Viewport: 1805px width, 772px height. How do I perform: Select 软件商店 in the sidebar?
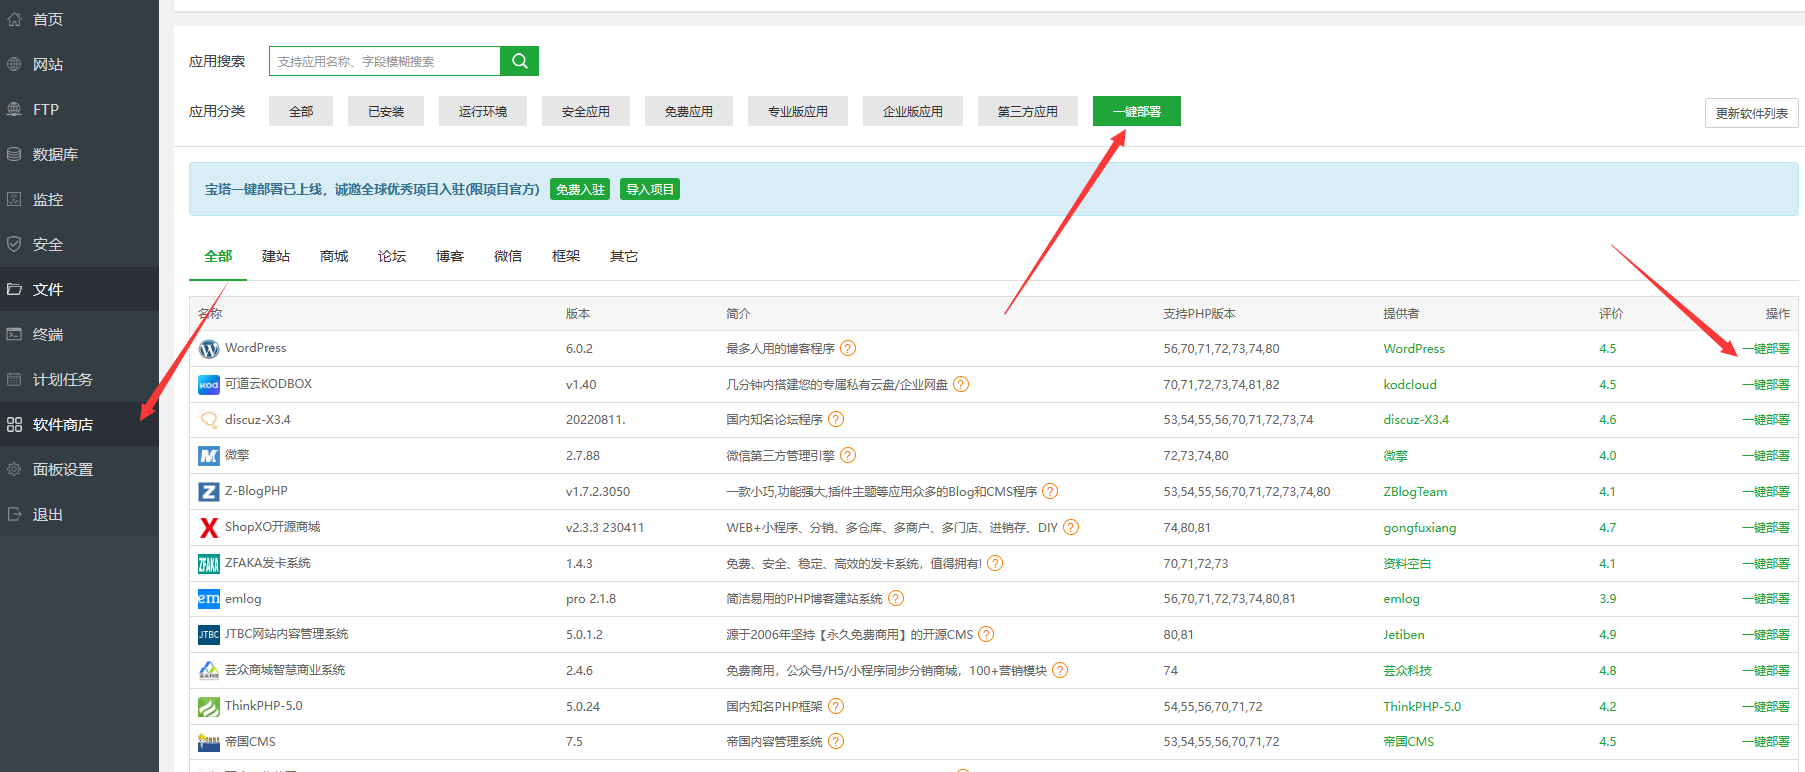[x=79, y=424]
